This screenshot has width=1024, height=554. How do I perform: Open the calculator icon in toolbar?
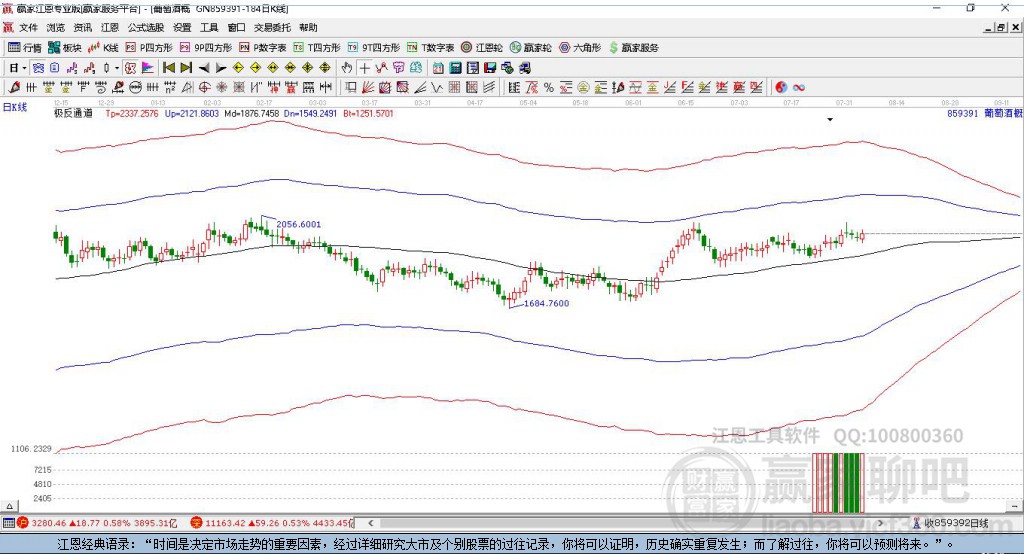455,68
